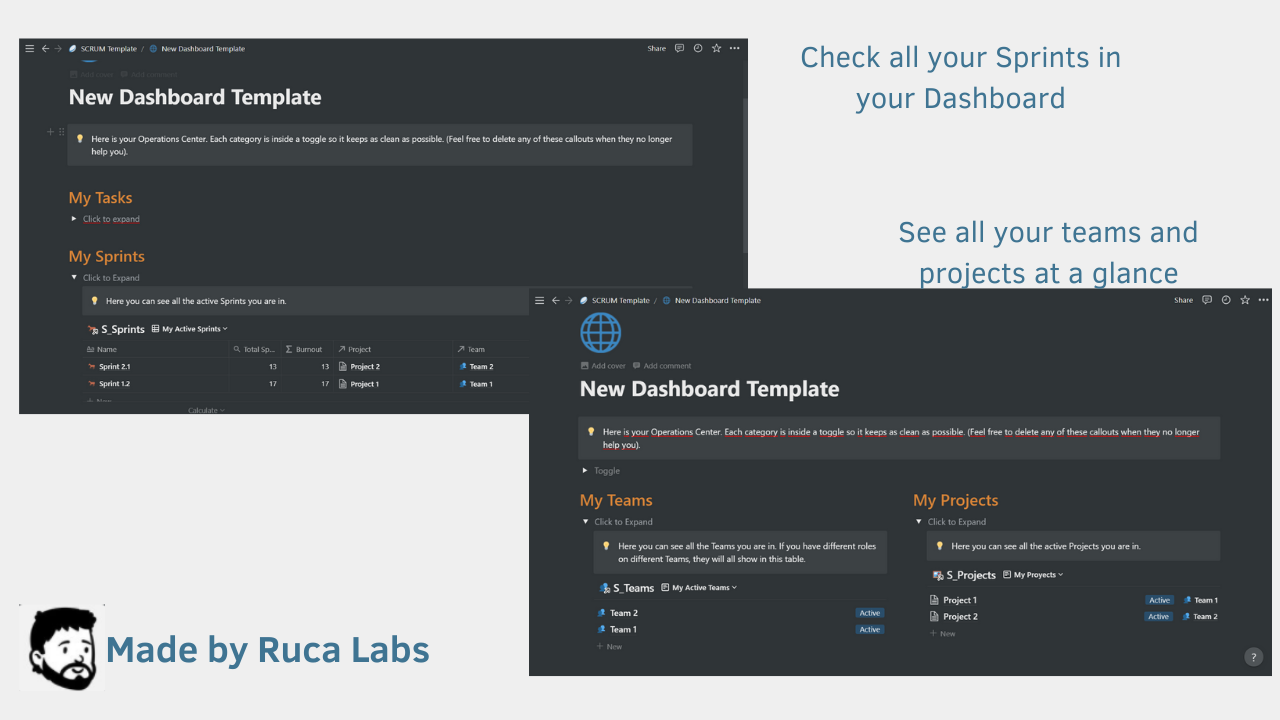
Task: Open the My Active Sprints view dropdown
Action: coord(190,329)
